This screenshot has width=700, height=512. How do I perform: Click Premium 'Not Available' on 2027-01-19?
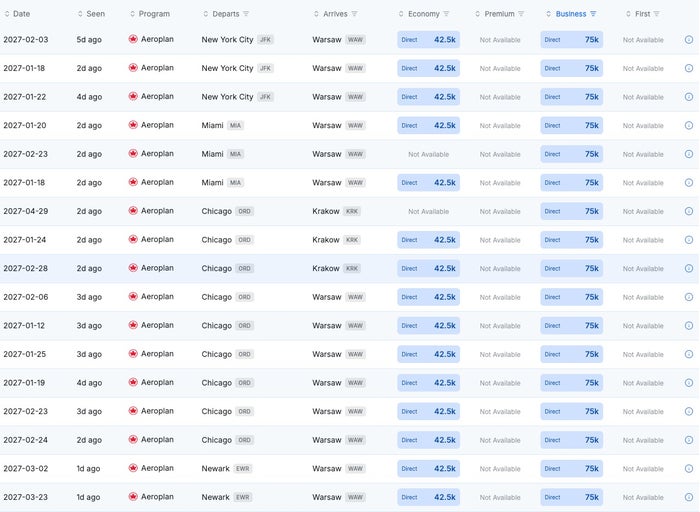pyautogui.click(x=500, y=383)
